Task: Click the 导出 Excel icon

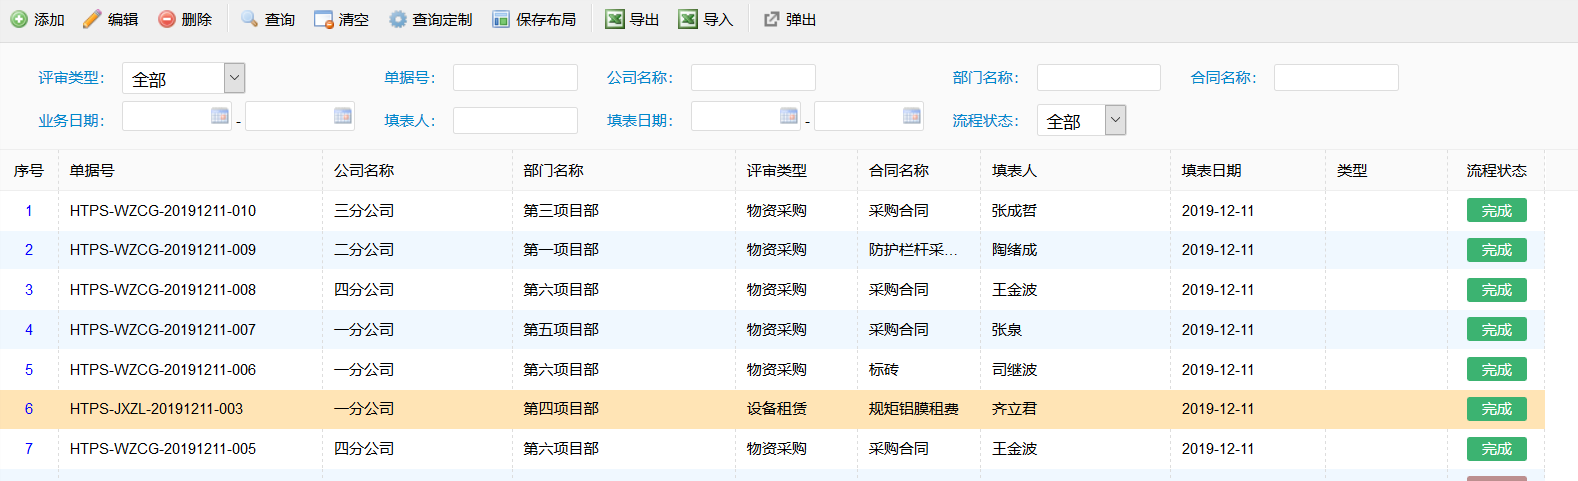Action: (x=615, y=19)
